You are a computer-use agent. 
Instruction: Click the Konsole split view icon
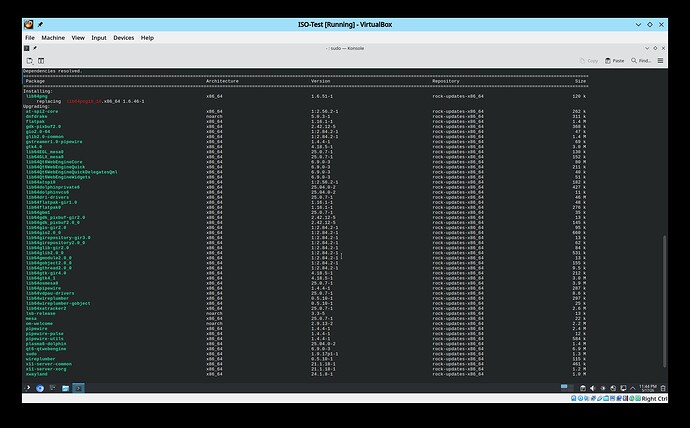pos(41,61)
